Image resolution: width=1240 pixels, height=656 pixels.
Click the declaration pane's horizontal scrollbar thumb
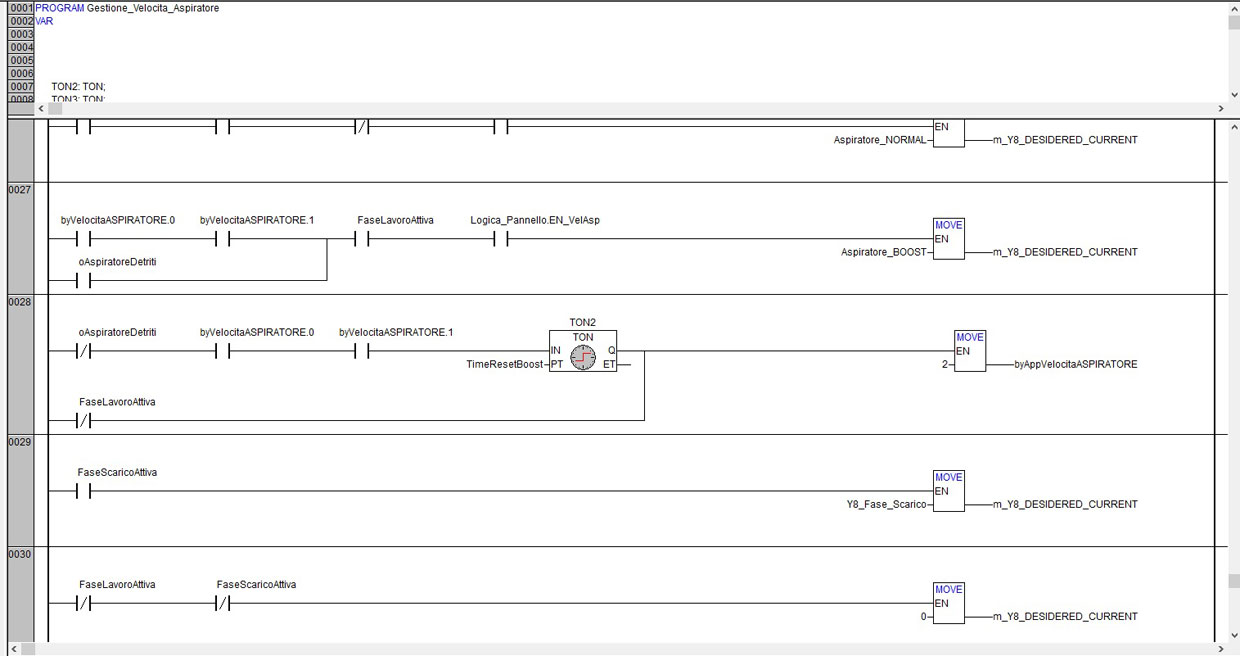click(x=55, y=108)
